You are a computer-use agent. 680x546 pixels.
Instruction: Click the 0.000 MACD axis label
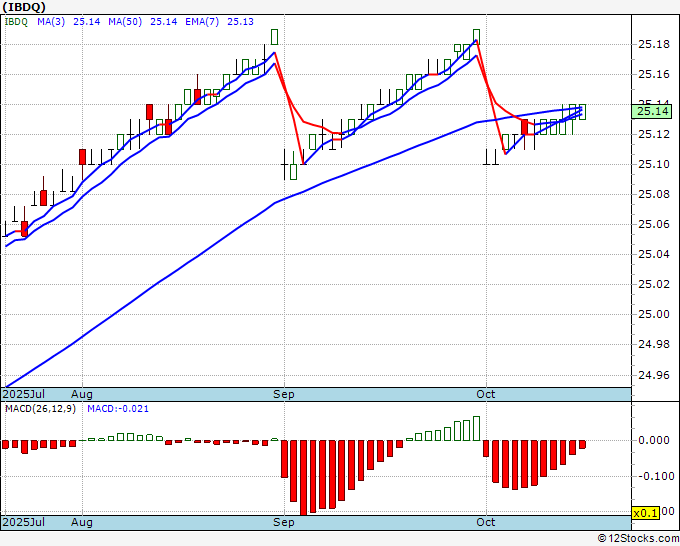pyautogui.click(x=654, y=441)
